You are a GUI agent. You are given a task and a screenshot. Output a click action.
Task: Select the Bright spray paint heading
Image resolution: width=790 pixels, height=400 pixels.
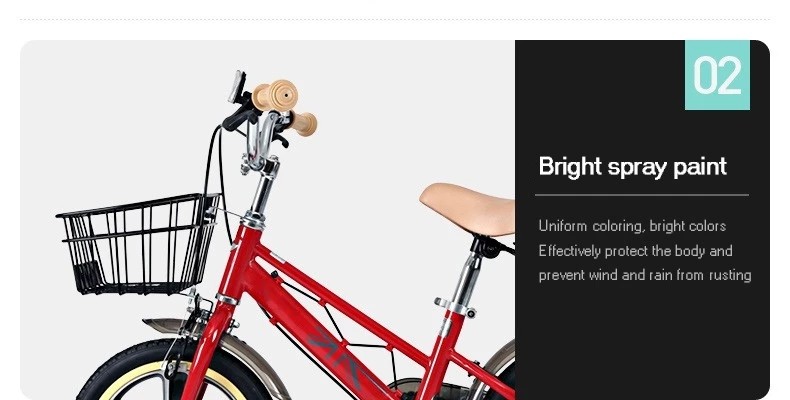[632, 167]
